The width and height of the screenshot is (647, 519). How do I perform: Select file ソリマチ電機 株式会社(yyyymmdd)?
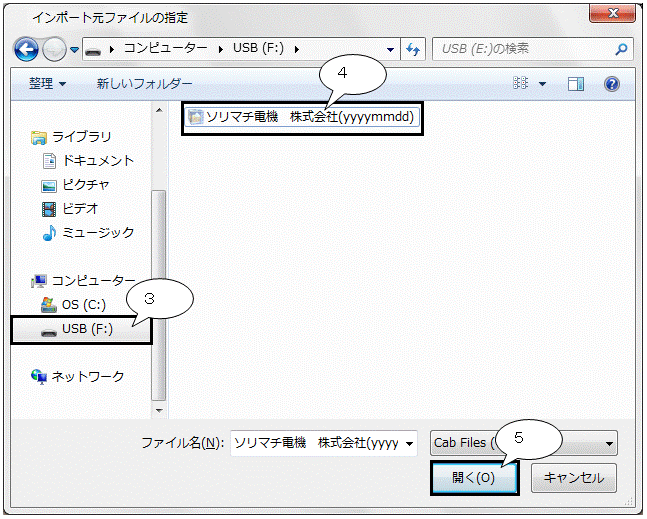click(302, 117)
